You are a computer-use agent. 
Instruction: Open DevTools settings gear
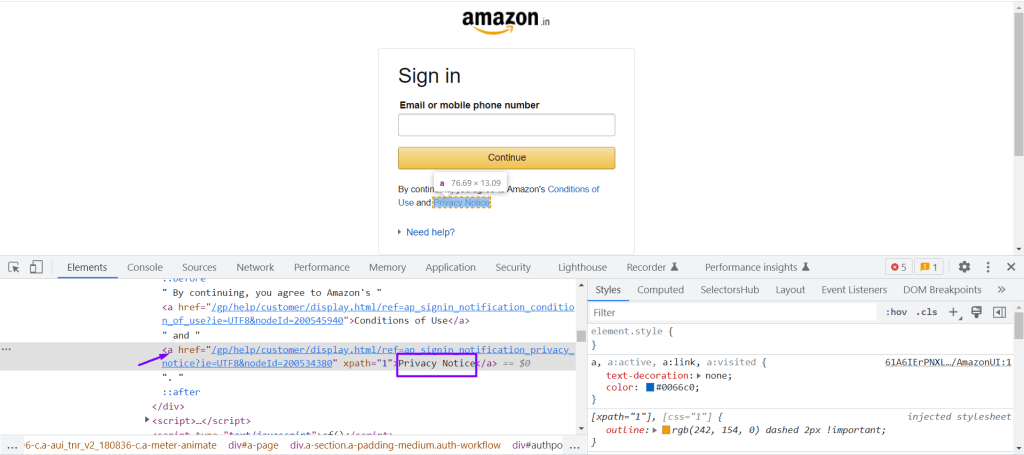[964, 267]
